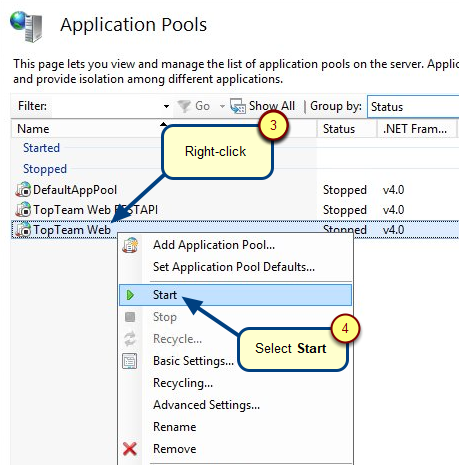The height and width of the screenshot is (465, 460).
Task: Open the Filter dropdown arrow
Action: [x=166, y=106]
